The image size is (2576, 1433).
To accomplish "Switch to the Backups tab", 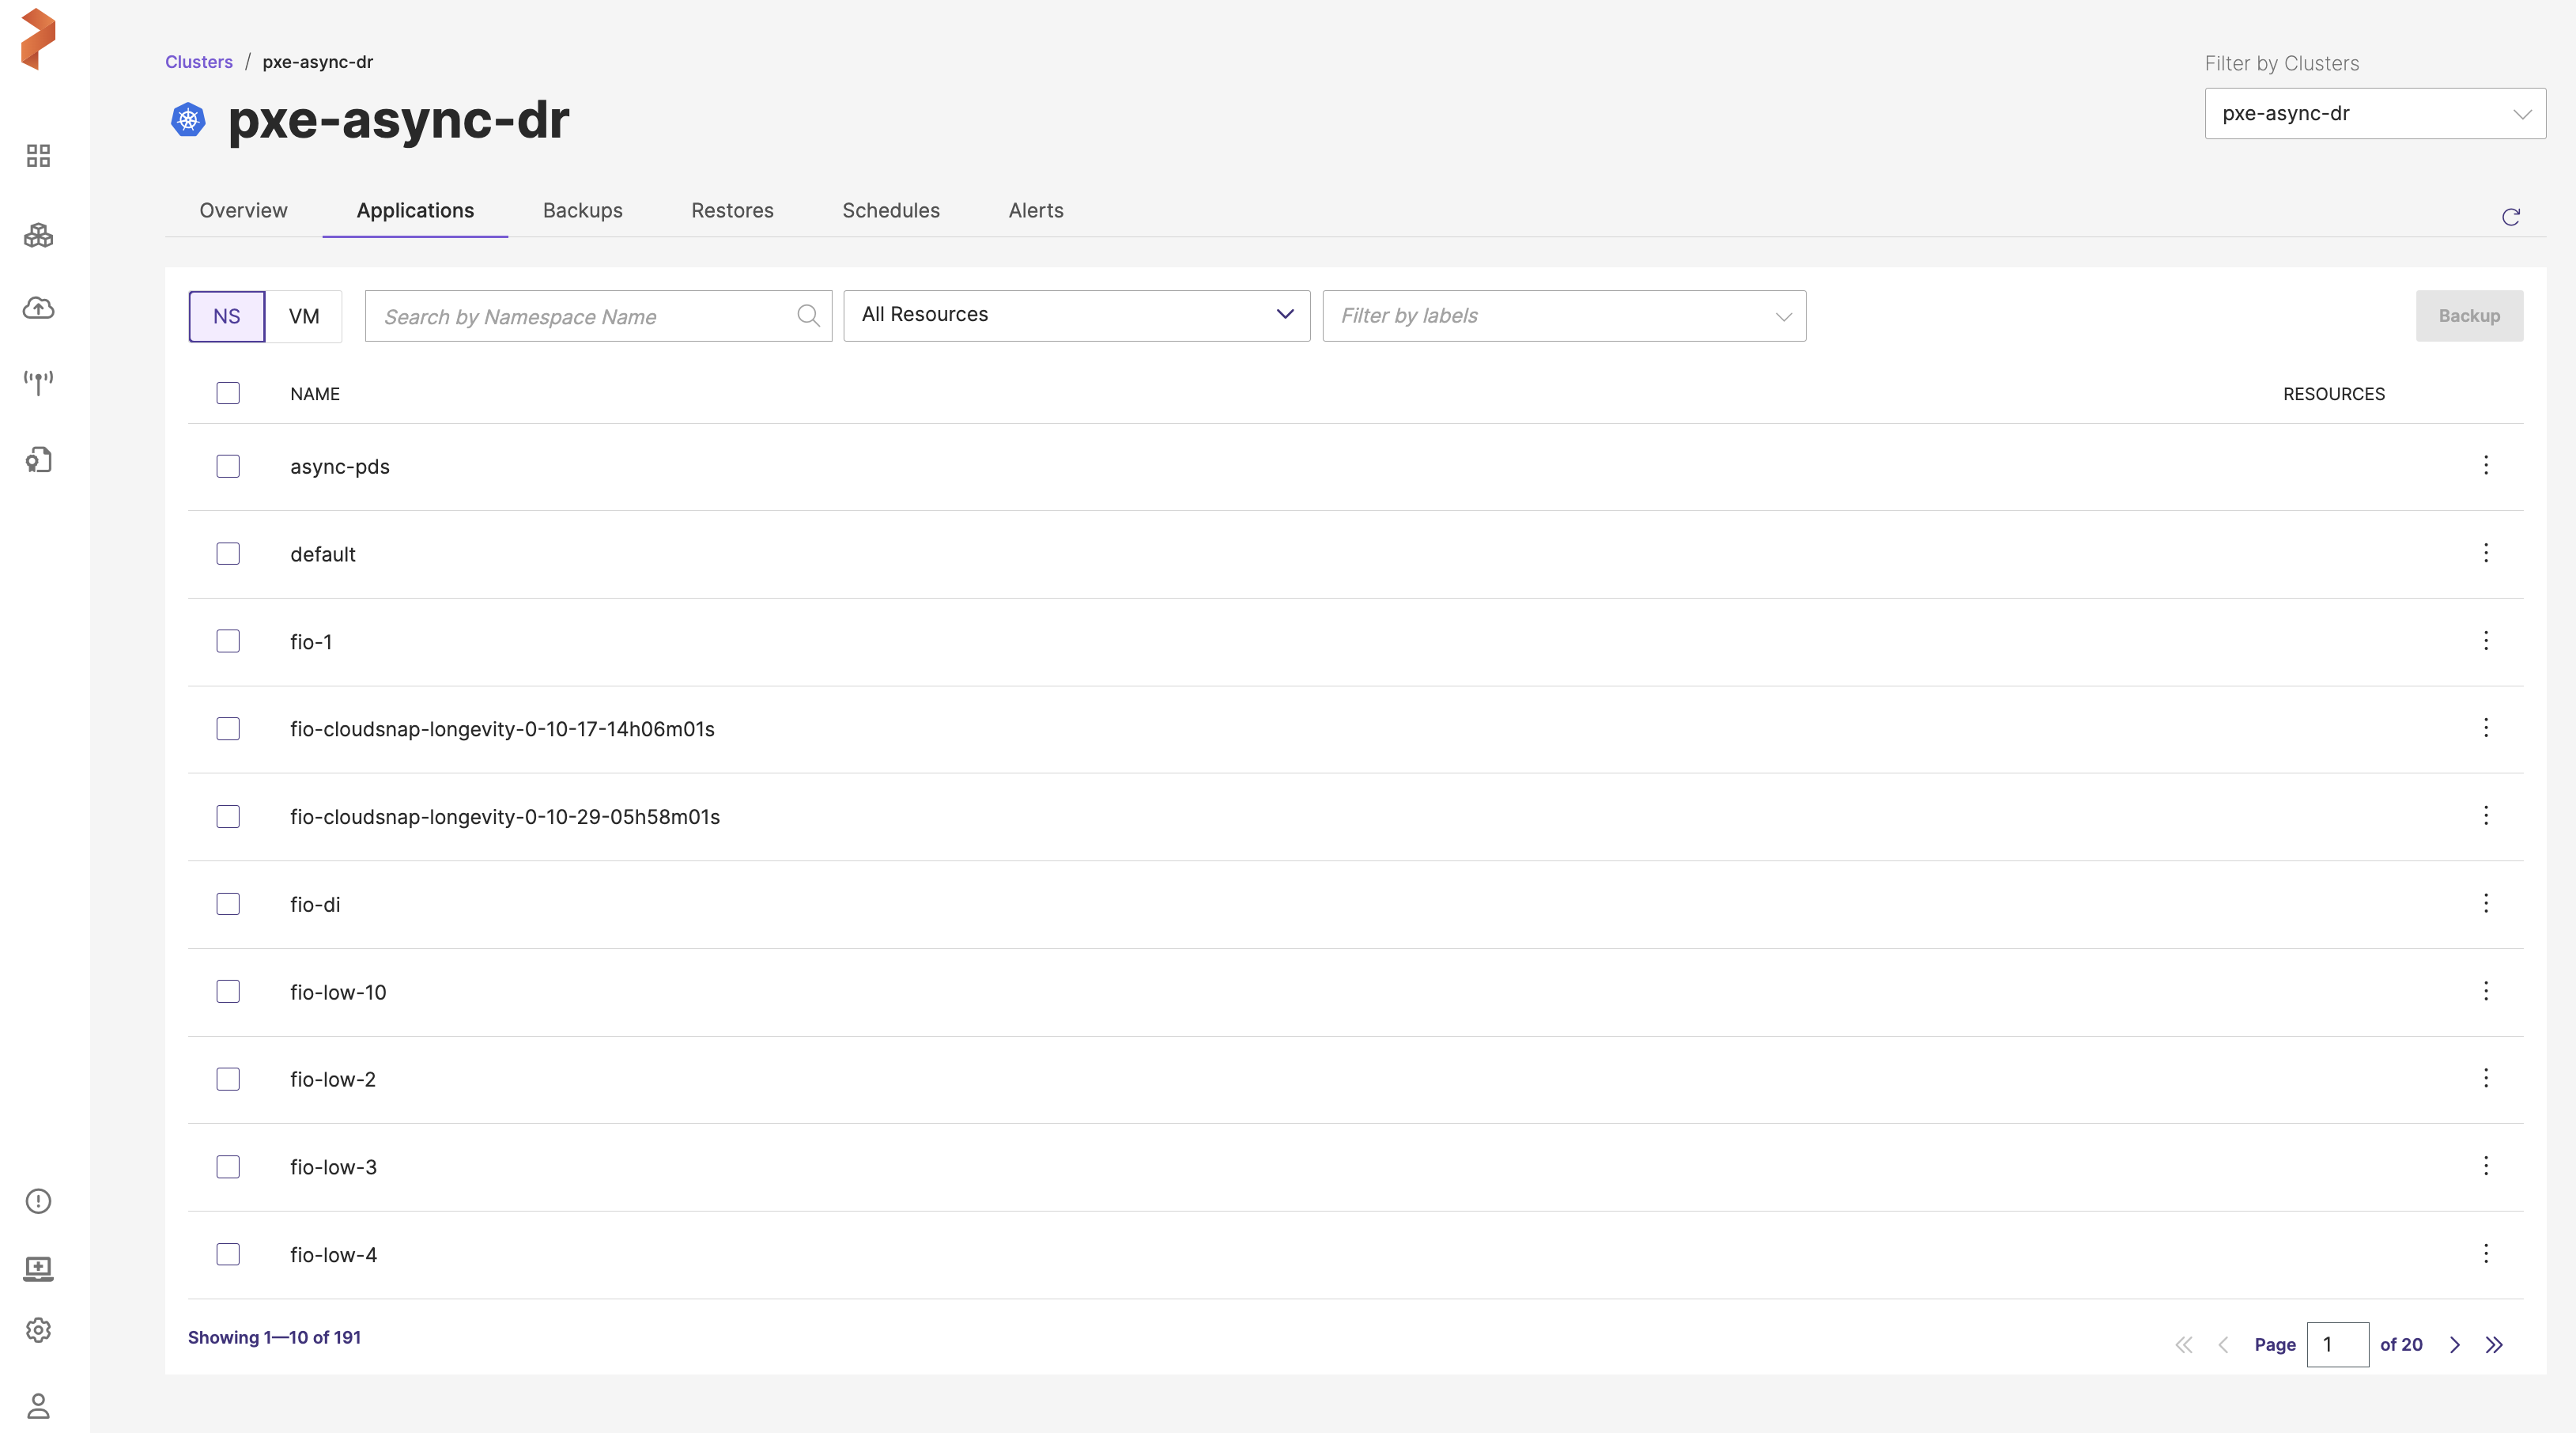I will click(582, 210).
